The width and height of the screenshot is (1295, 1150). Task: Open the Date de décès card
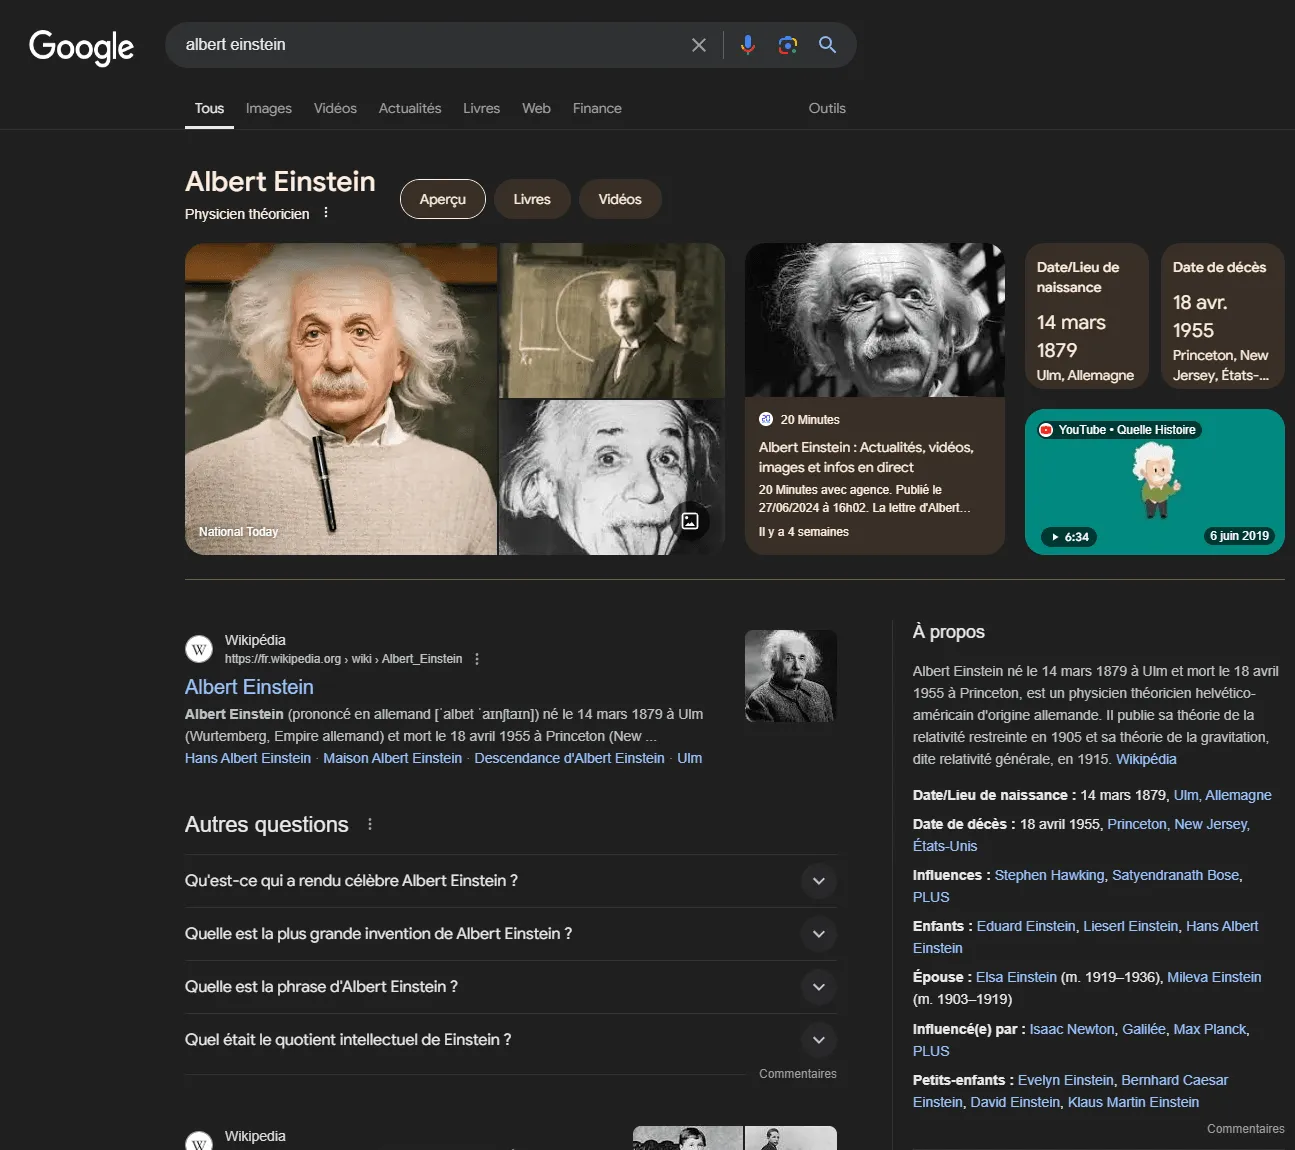click(1222, 316)
